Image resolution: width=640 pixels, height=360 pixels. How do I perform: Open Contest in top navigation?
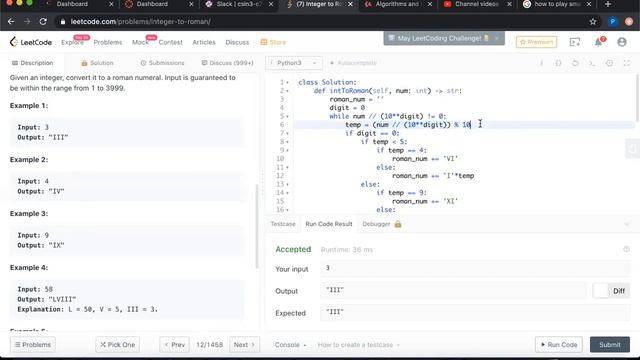(x=171, y=42)
